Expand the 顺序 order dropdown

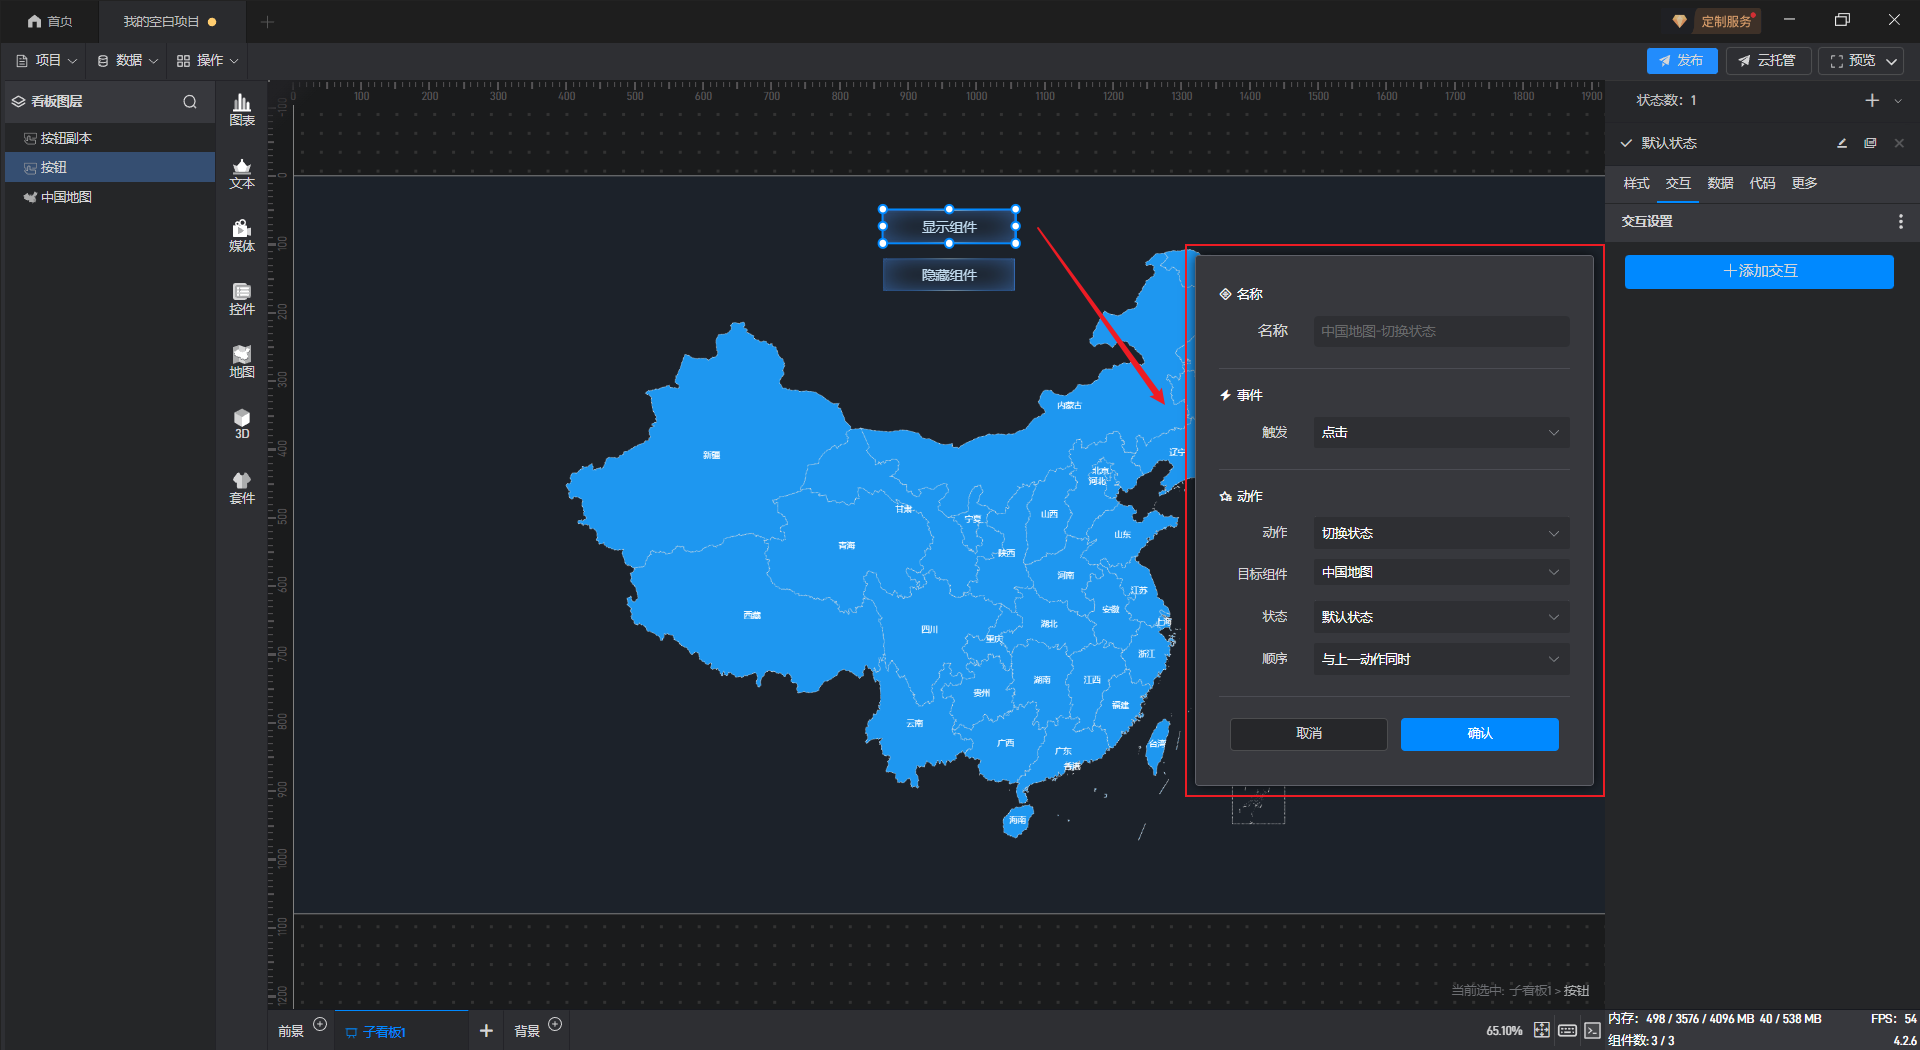click(x=1440, y=659)
